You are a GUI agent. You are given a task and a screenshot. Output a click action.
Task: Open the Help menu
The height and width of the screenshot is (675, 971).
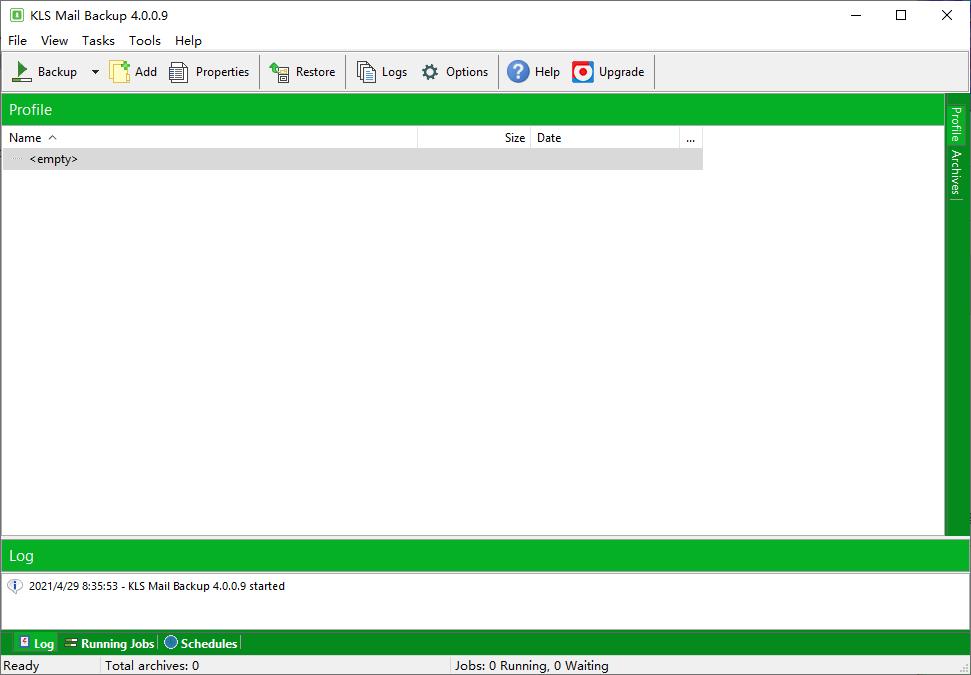click(x=188, y=40)
